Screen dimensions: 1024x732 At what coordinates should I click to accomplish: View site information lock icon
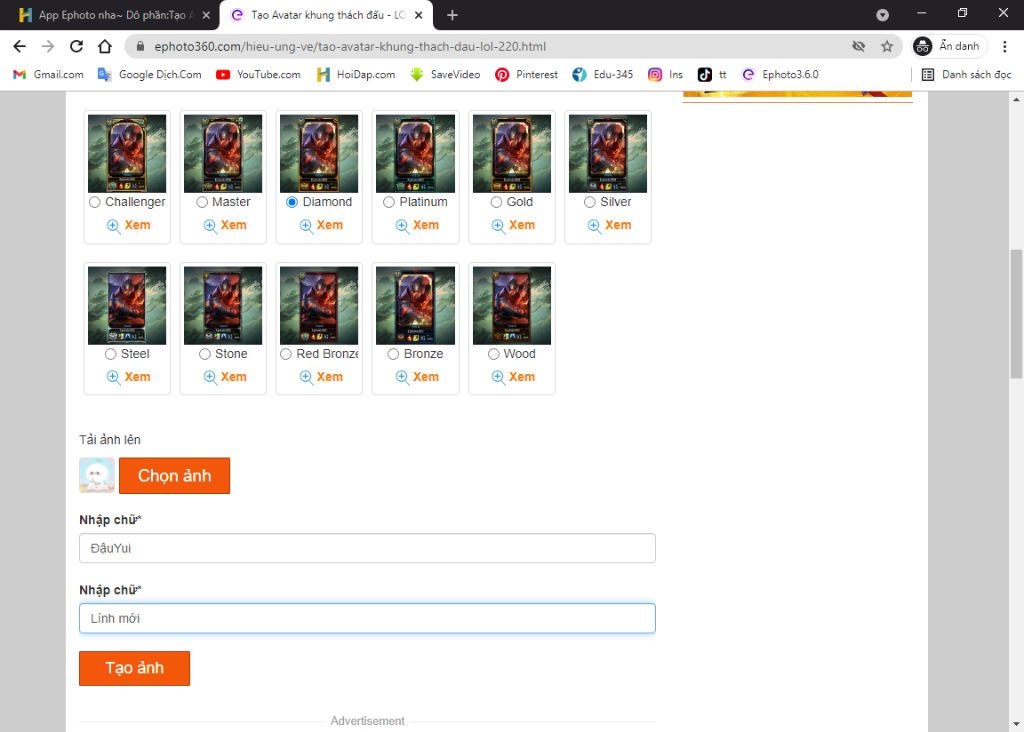pyautogui.click(x=140, y=46)
